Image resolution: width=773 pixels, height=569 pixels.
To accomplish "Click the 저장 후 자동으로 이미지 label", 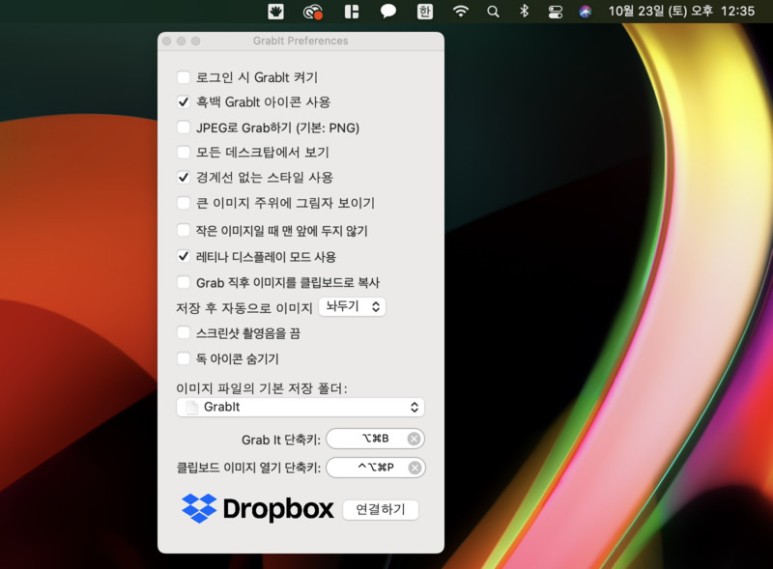I will click(x=245, y=308).
